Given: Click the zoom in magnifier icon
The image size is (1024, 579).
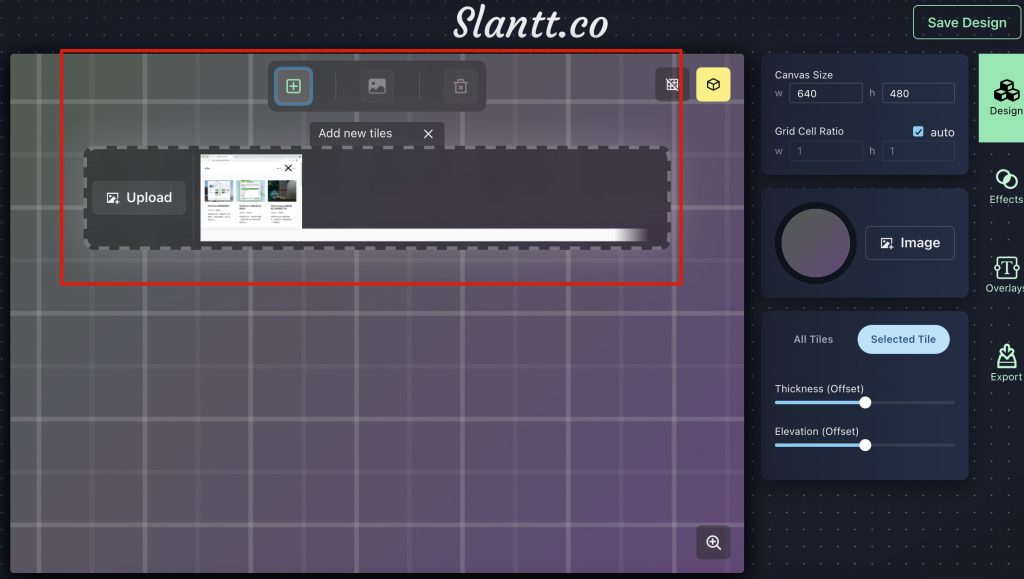Looking at the screenshot, I should (713, 542).
